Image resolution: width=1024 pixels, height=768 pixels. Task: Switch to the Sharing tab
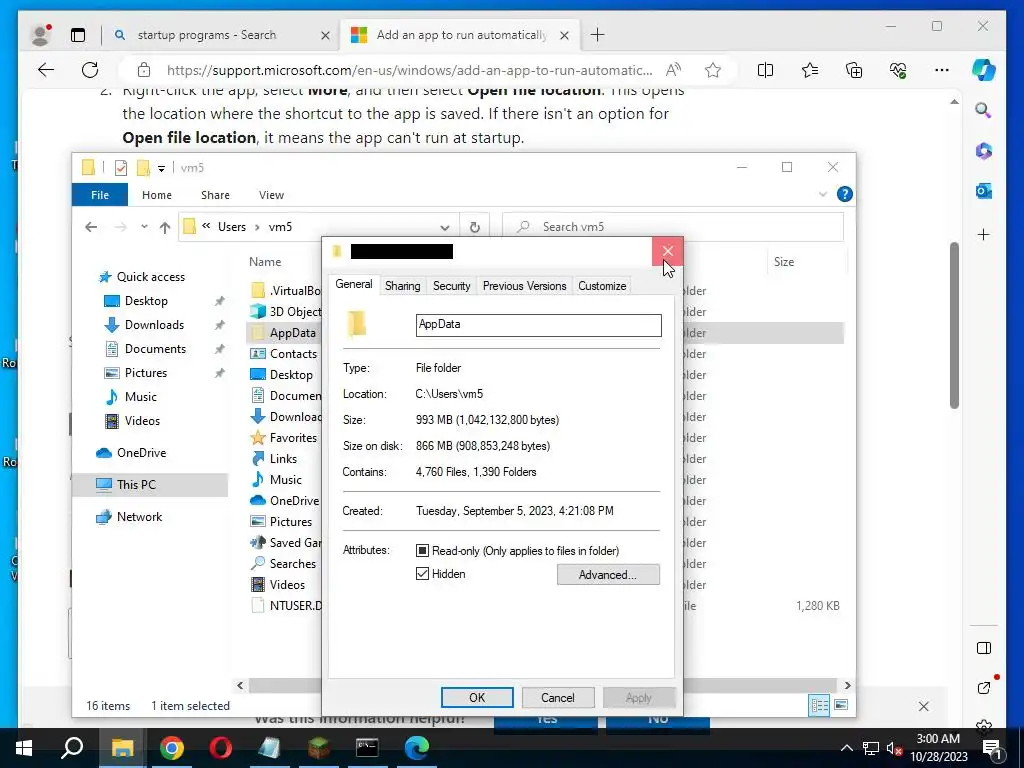coord(402,286)
